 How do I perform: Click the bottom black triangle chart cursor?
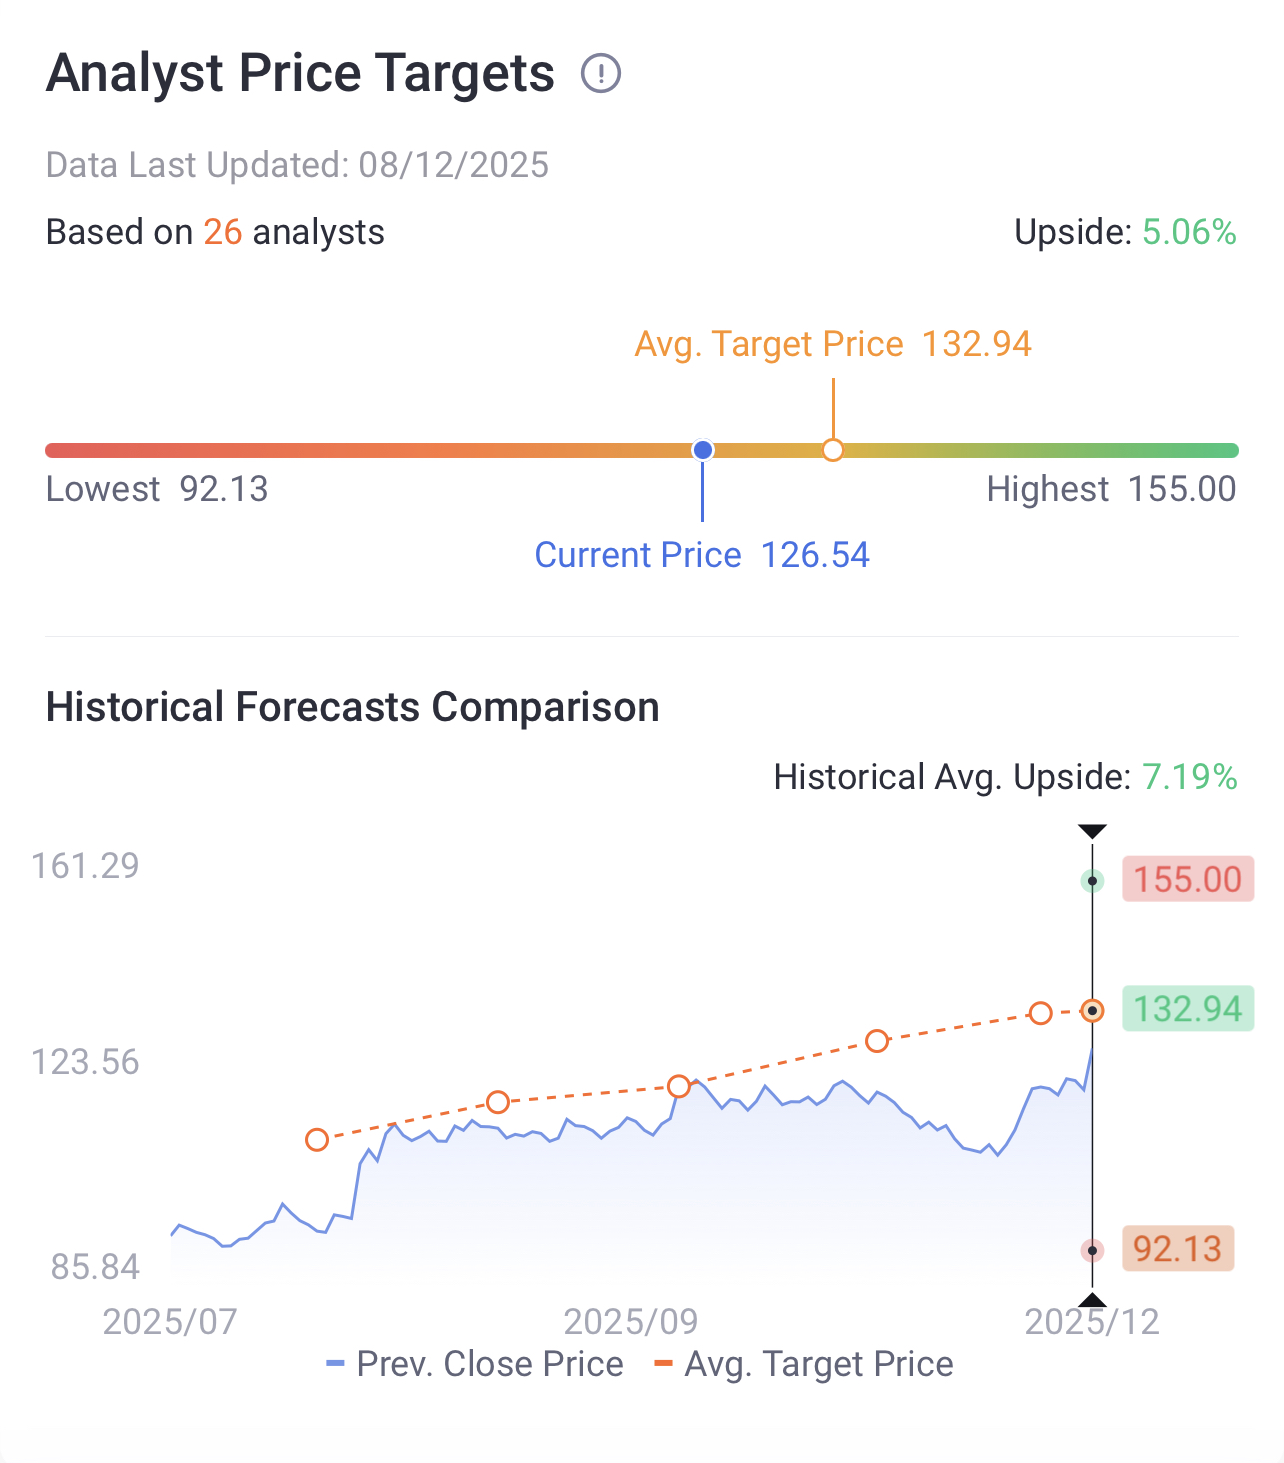tap(1092, 1300)
